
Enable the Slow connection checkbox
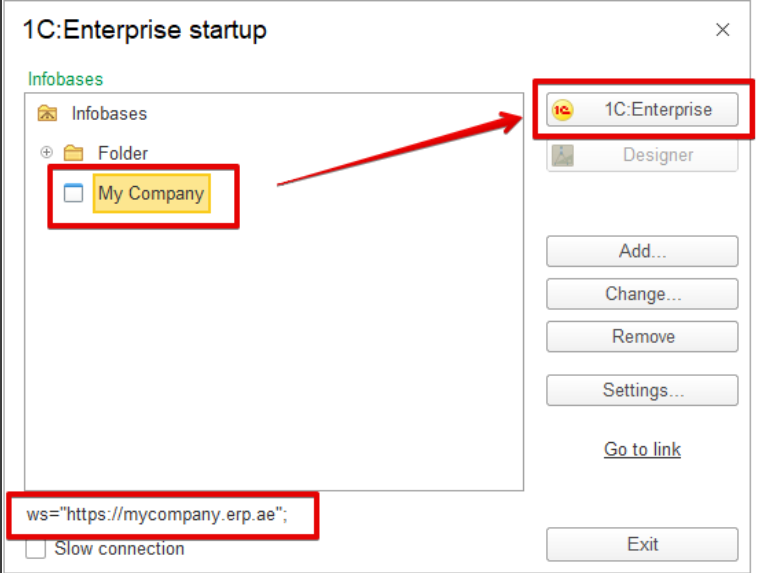pos(36,549)
